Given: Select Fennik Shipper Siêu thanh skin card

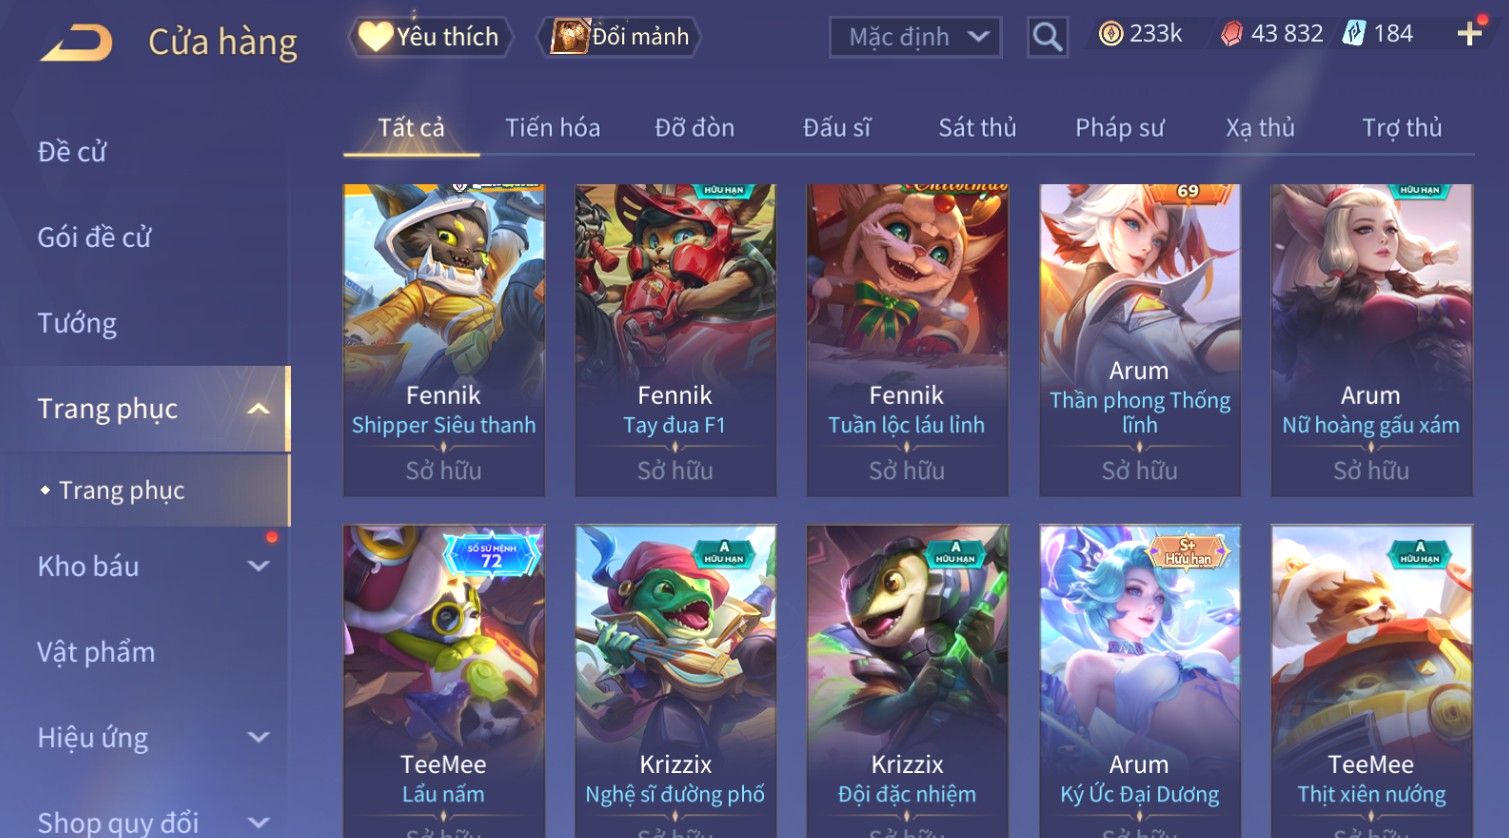Looking at the screenshot, I should (x=444, y=340).
